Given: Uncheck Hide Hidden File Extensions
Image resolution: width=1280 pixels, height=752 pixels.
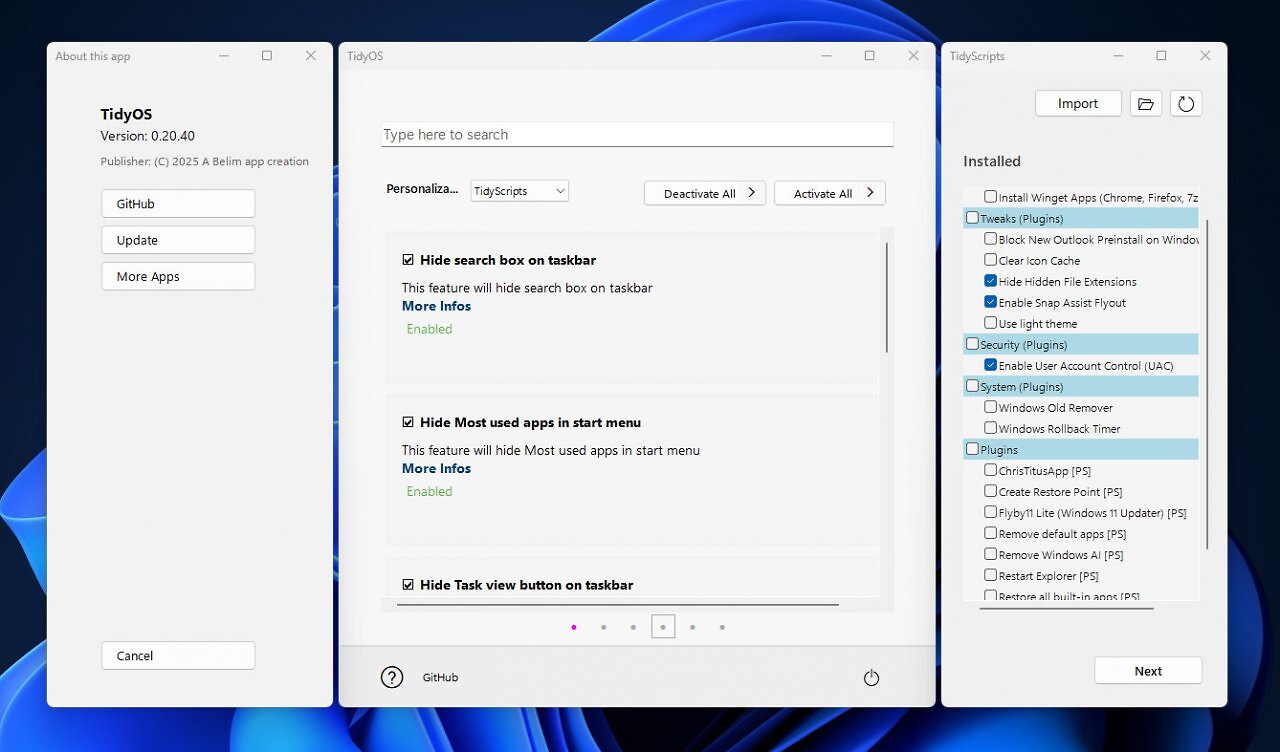Looking at the screenshot, I should click(990, 281).
